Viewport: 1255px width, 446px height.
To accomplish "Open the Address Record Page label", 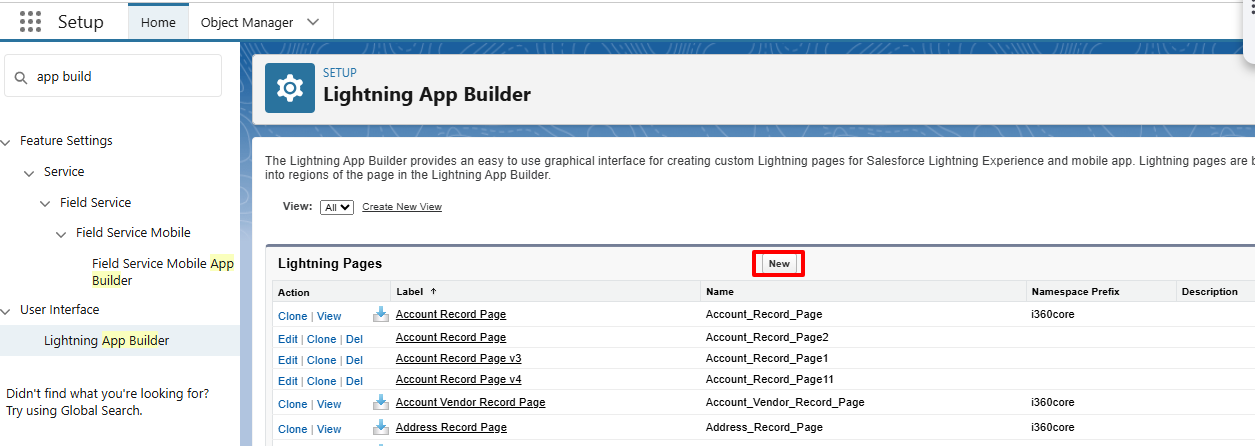I will pyautogui.click(x=451, y=427).
